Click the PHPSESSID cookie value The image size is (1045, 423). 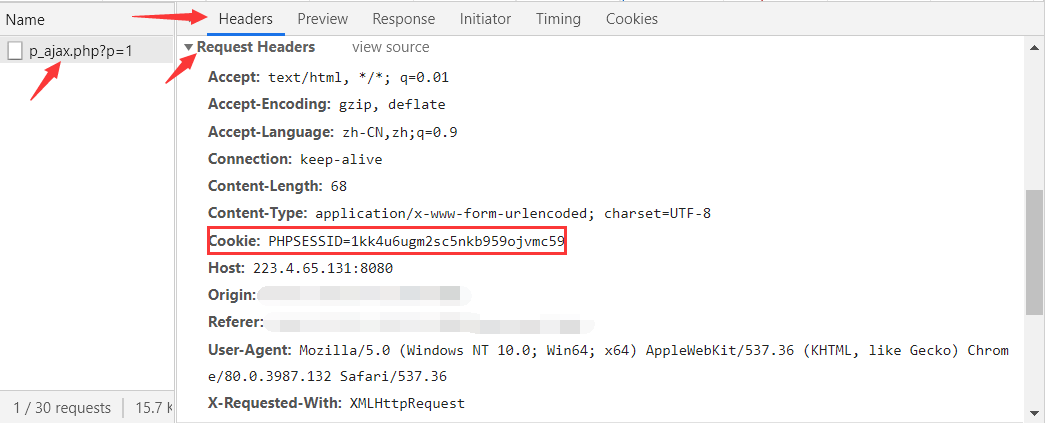pos(416,241)
